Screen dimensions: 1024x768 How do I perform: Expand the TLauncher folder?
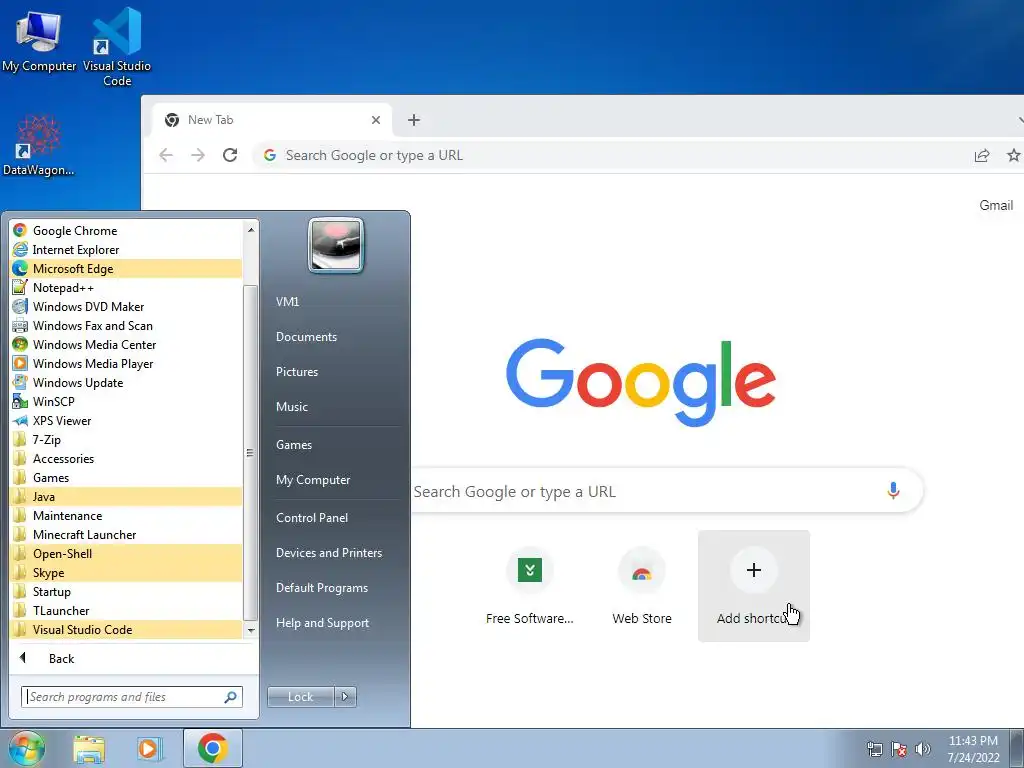point(126,611)
